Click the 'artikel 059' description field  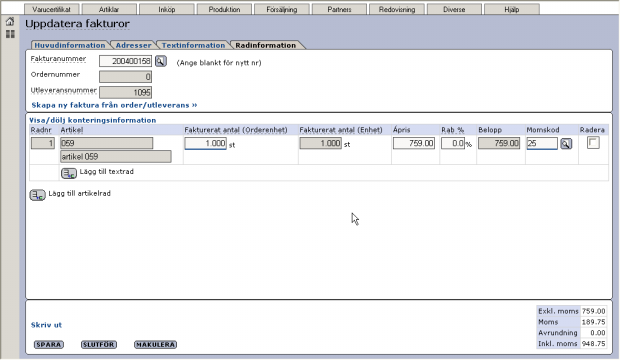pyautogui.click(x=116, y=157)
